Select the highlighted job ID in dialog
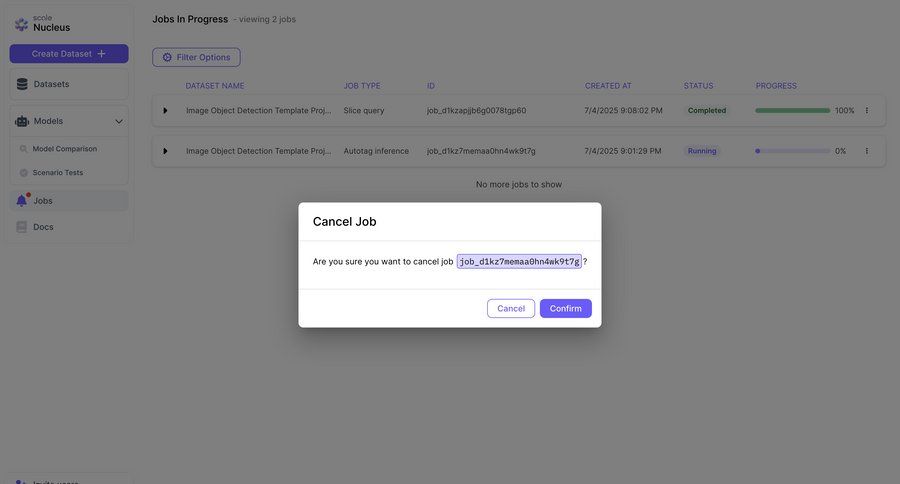 (x=519, y=261)
